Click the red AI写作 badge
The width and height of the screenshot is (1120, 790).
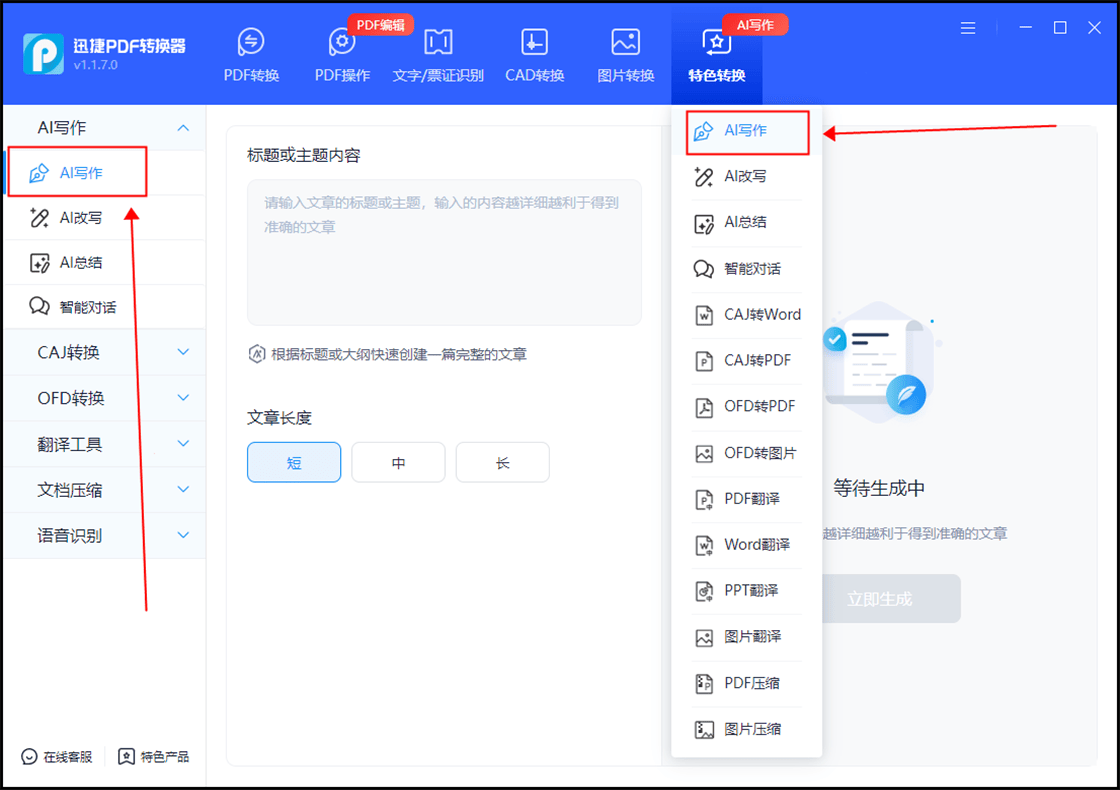(755, 25)
